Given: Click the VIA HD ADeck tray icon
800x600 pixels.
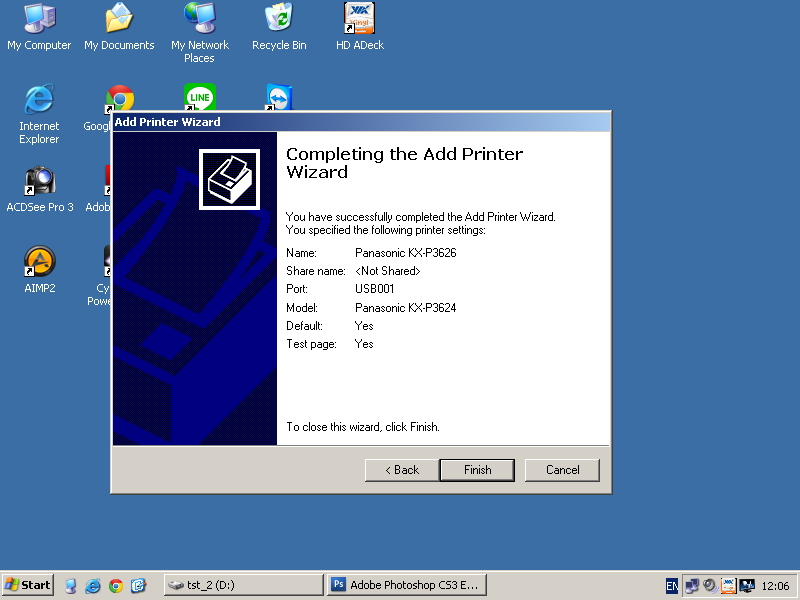Looking at the screenshot, I should [x=728, y=586].
